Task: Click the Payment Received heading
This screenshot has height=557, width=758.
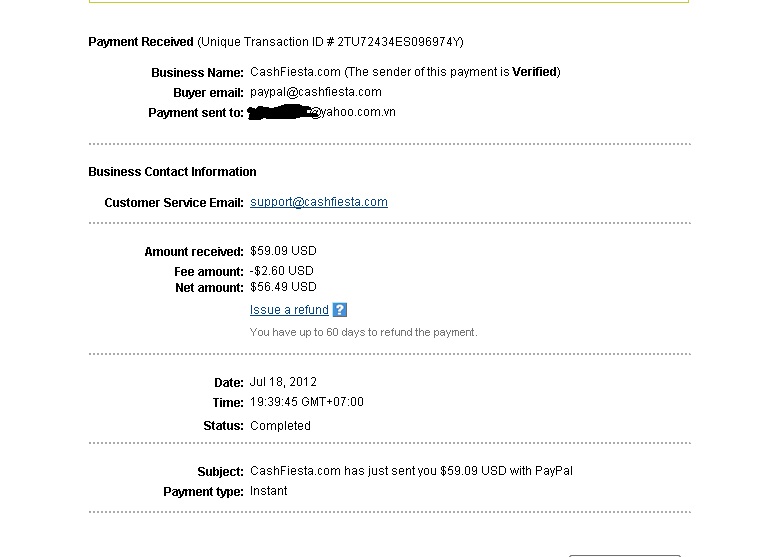Action: tap(141, 42)
